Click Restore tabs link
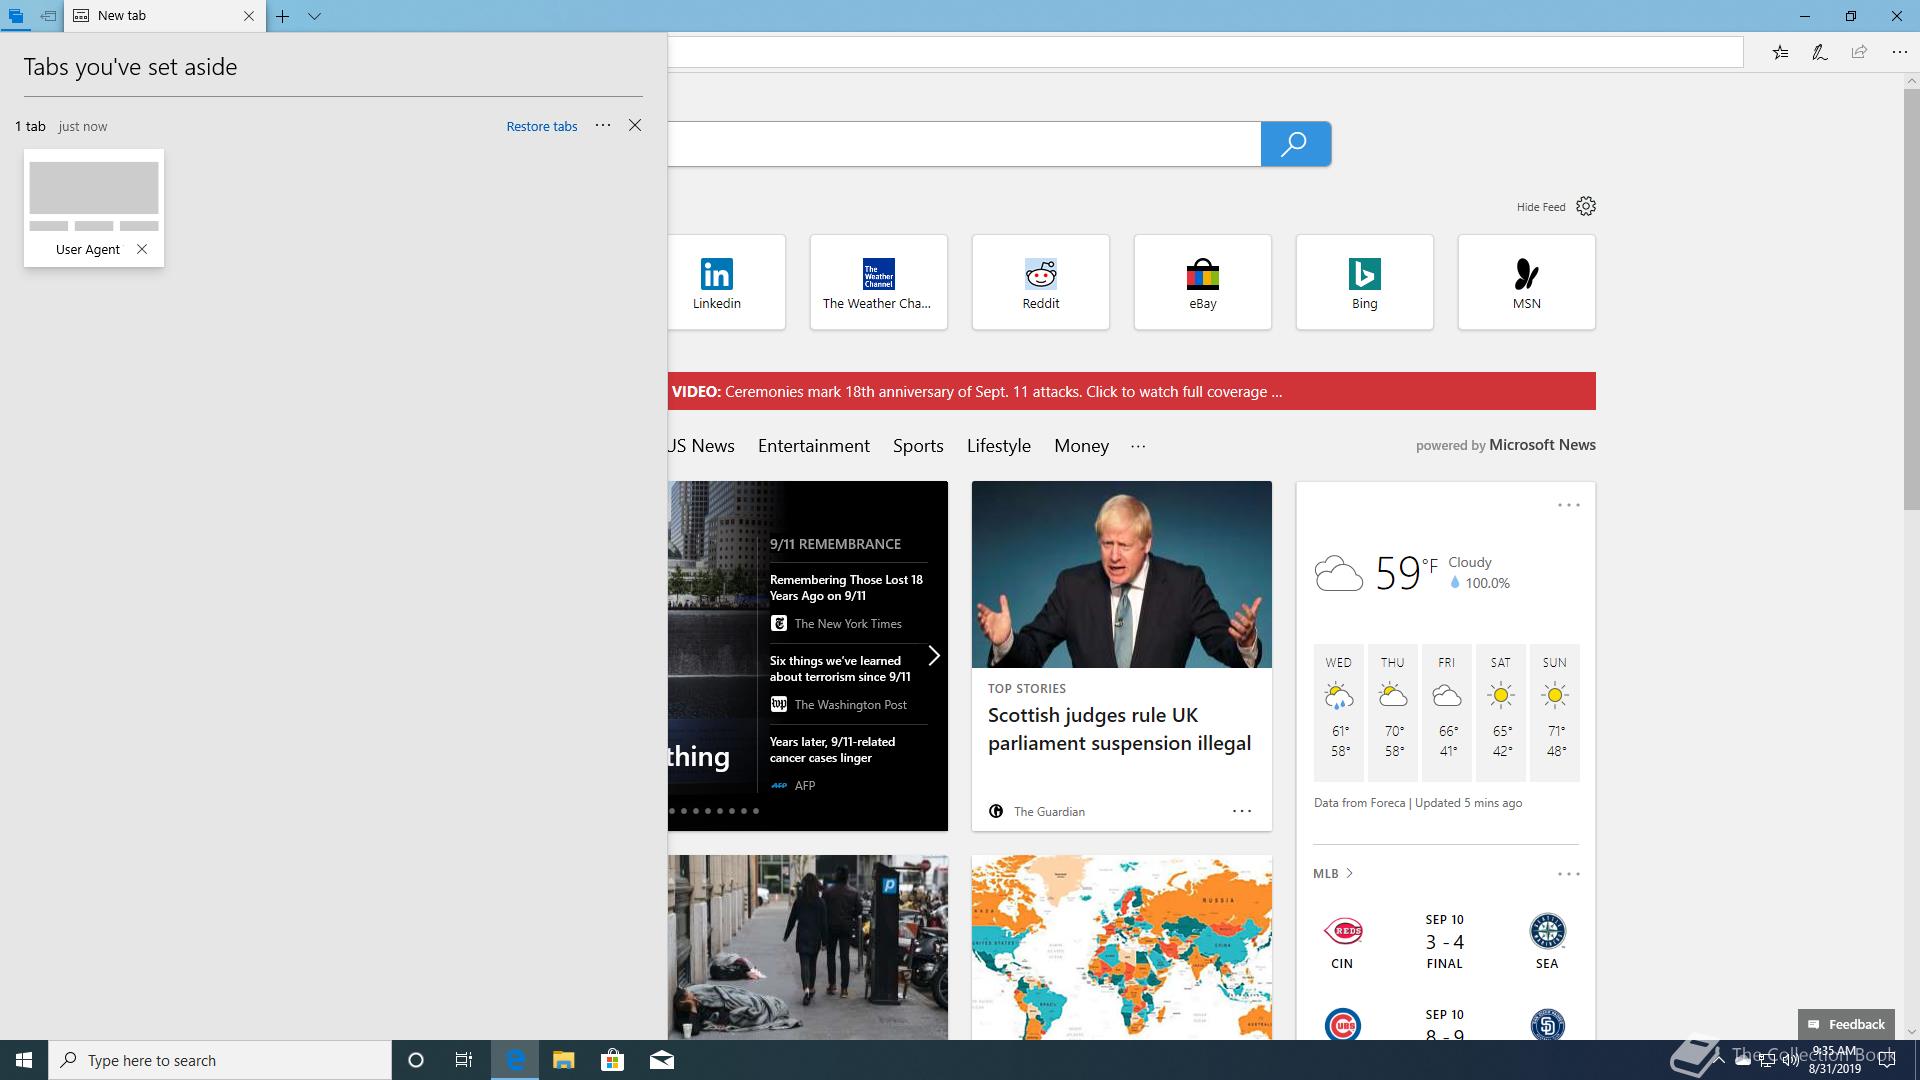Screen dimensions: 1920x1080 pyautogui.click(x=542, y=126)
